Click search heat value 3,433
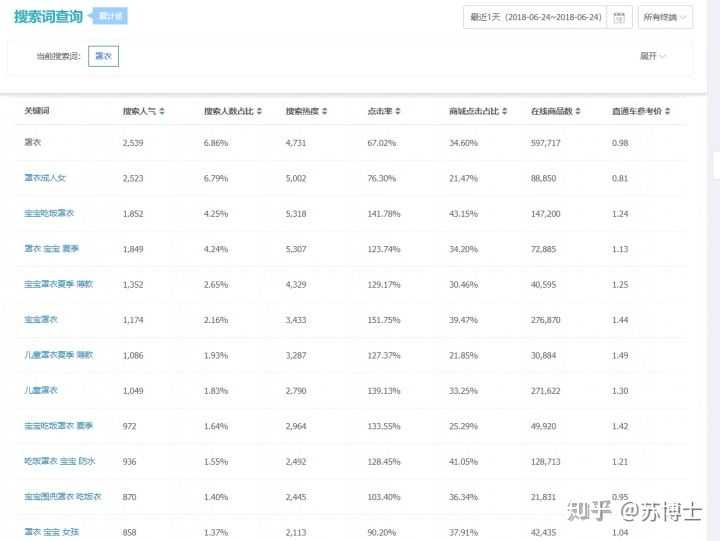The width and height of the screenshot is (720, 541). click(296, 320)
